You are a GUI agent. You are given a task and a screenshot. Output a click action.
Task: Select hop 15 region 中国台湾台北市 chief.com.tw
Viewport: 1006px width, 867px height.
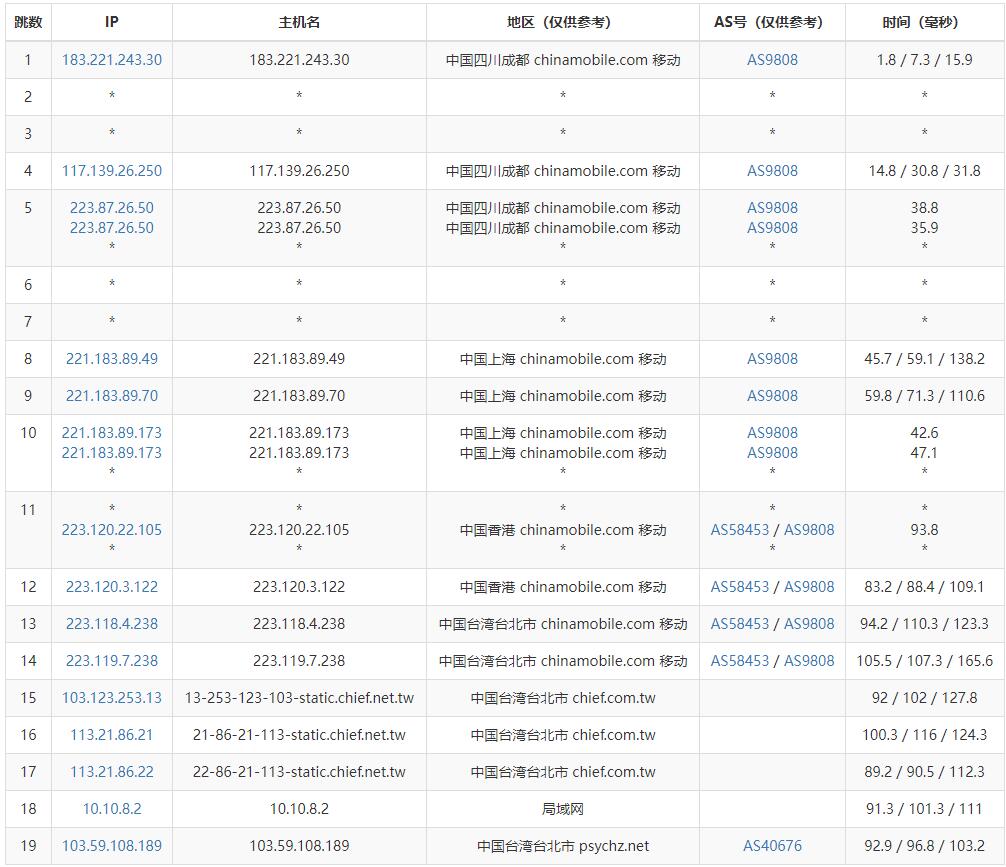point(563,698)
